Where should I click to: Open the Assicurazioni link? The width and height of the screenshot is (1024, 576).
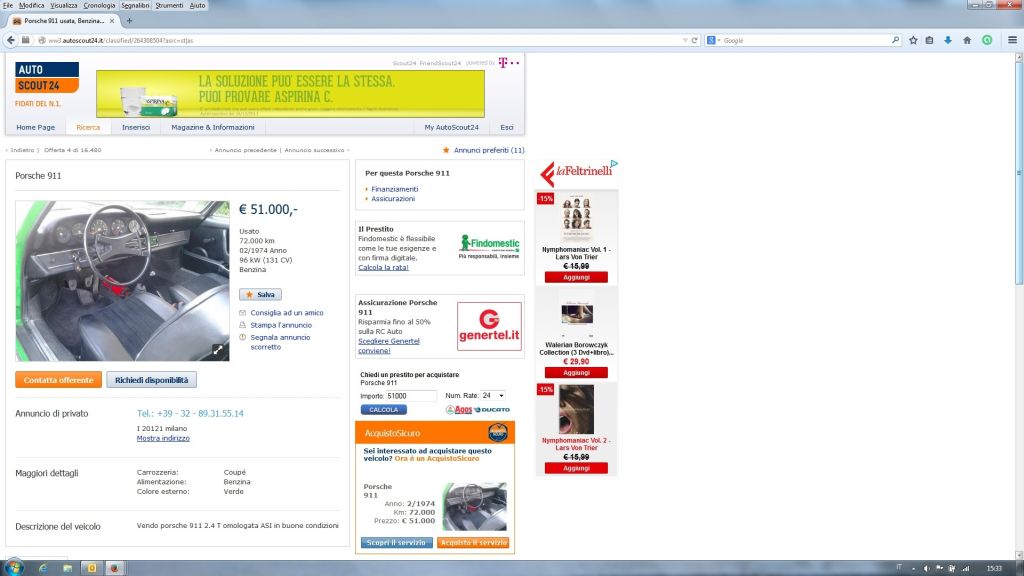392,199
